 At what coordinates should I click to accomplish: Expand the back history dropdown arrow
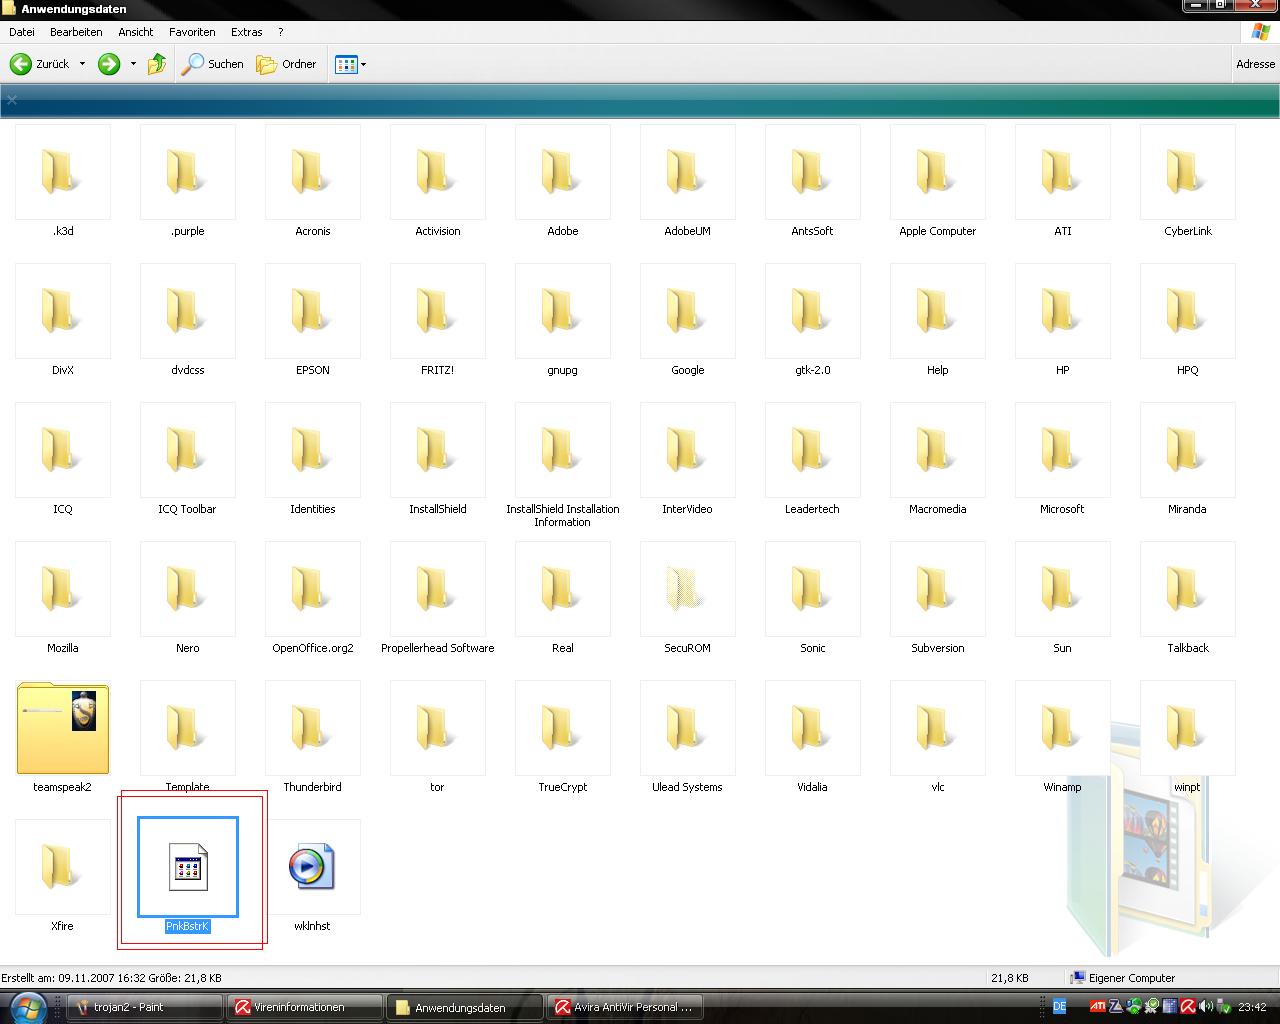click(82, 64)
